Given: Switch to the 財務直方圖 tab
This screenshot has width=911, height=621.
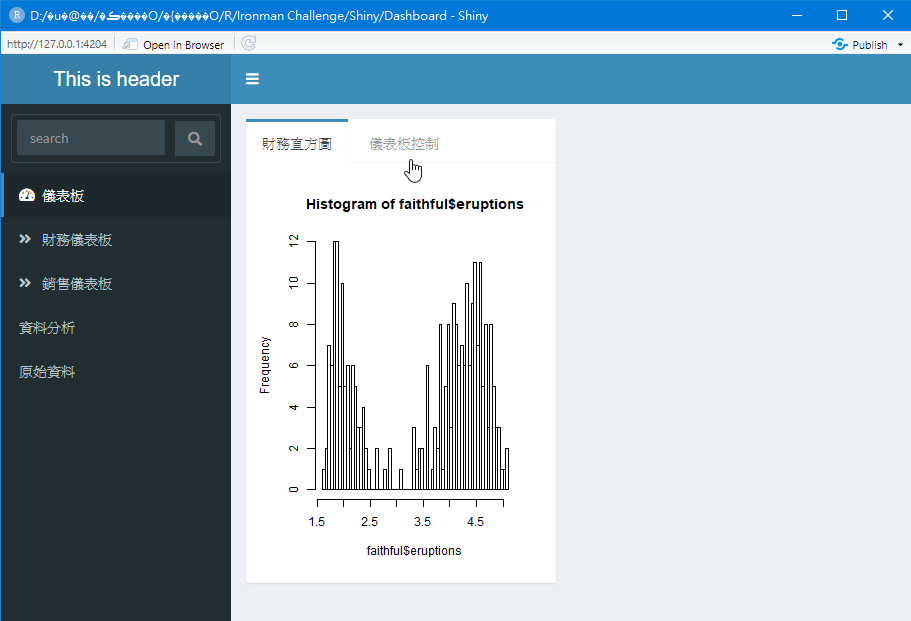Looking at the screenshot, I should [x=297, y=142].
